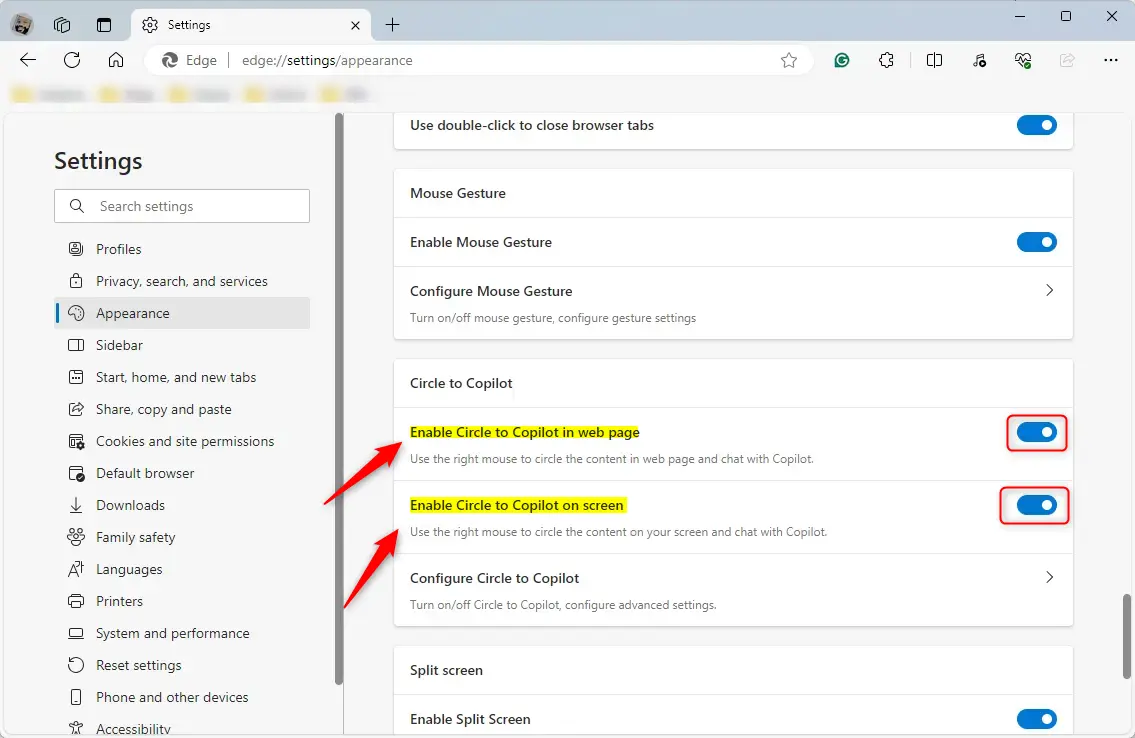Viewport: 1135px width, 738px height.
Task: Toggle Enable Circle to Copilot in web page
Action: click(x=1036, y=432)
